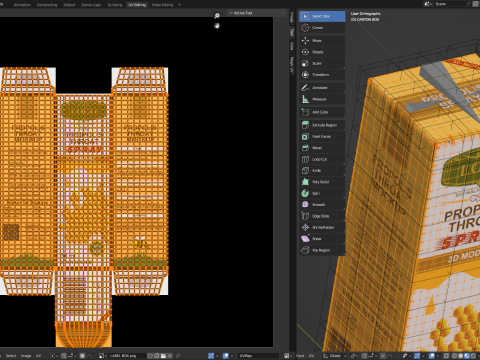Image resolution: width=480 pixels, height=360 pixels.
Task: Unlink the LABEL BOX.png image
Action: (170, 356)
